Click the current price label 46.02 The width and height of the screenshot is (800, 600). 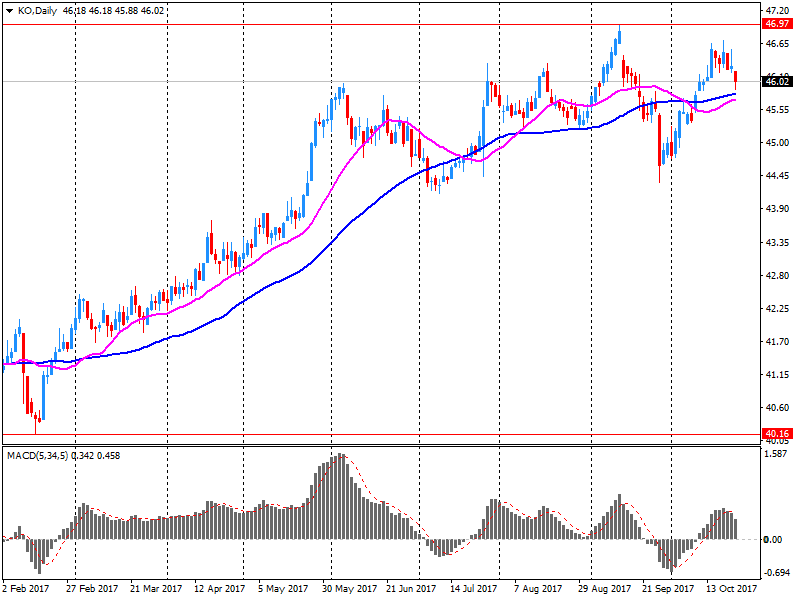[778, 81]
